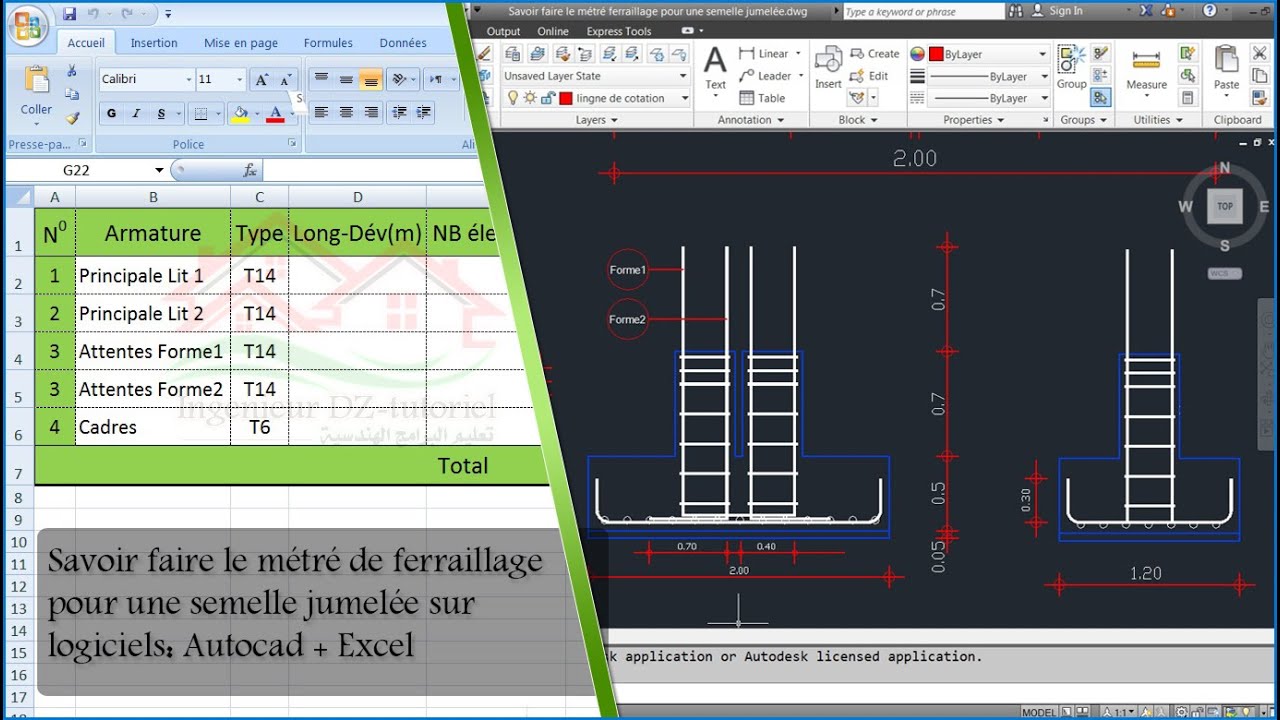
Task: Click the Type a keyword search box
Action: click(x=922, y=12)
